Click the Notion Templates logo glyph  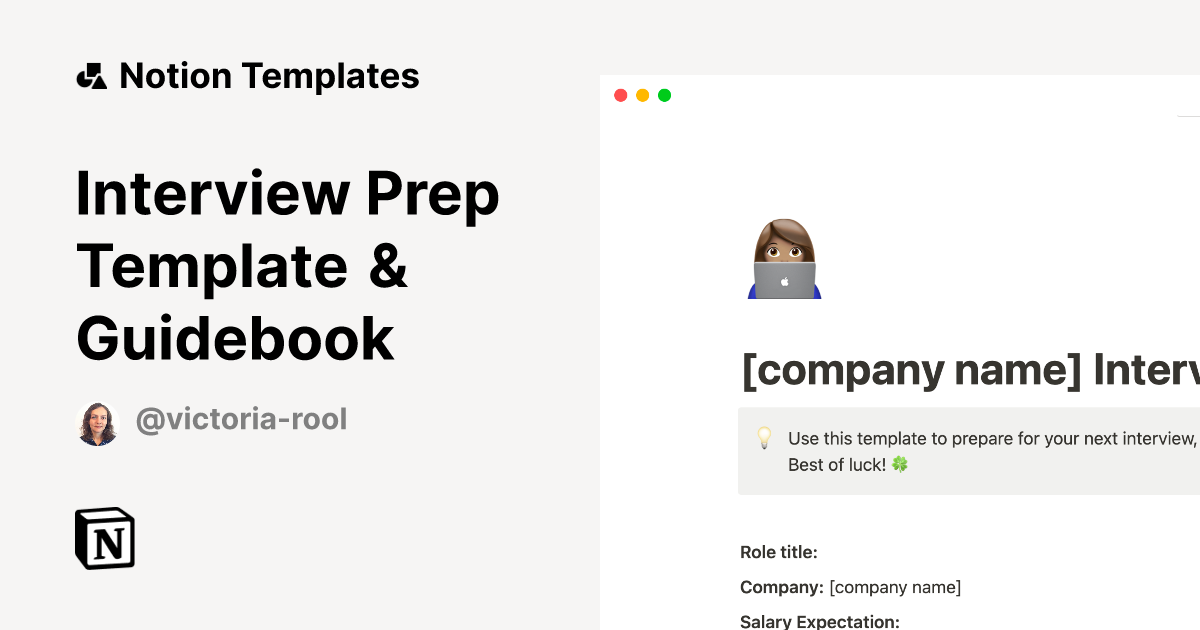[92, 75]
